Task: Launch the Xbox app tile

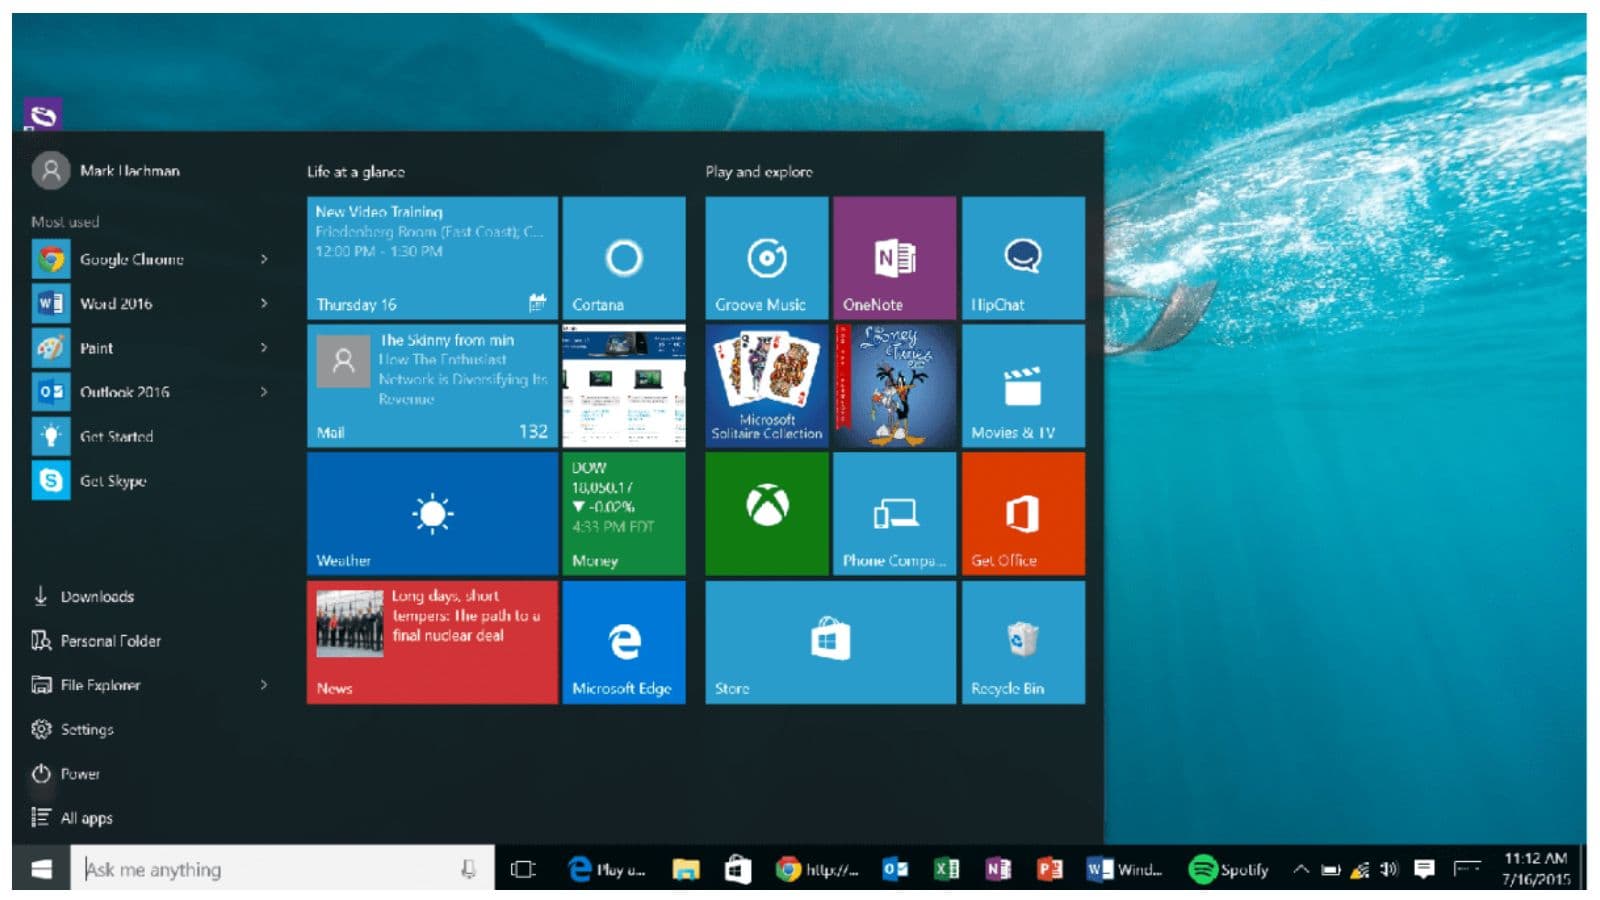Action: (x=766, y=513)
